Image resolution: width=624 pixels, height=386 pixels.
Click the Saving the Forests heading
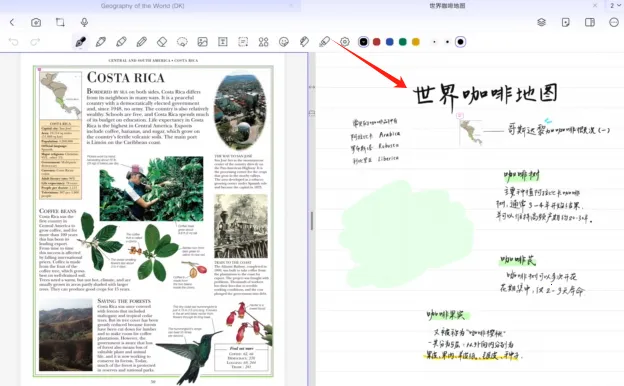click(124, 301)
